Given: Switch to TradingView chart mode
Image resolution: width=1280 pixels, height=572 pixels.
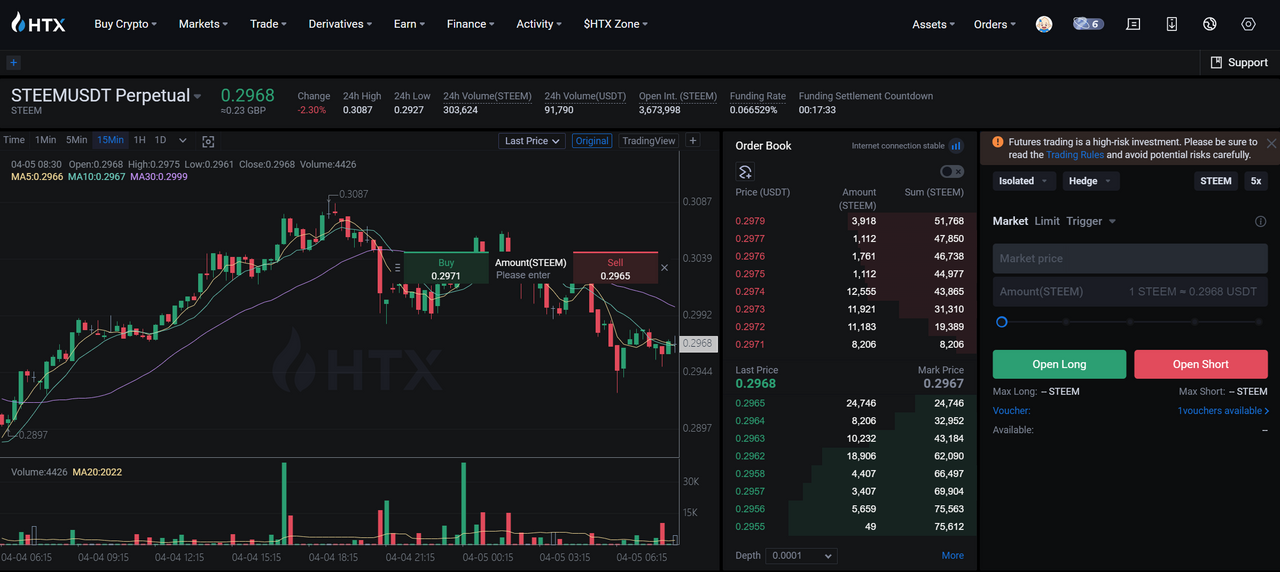Looking at the screenshot, I should click(649, 141).
